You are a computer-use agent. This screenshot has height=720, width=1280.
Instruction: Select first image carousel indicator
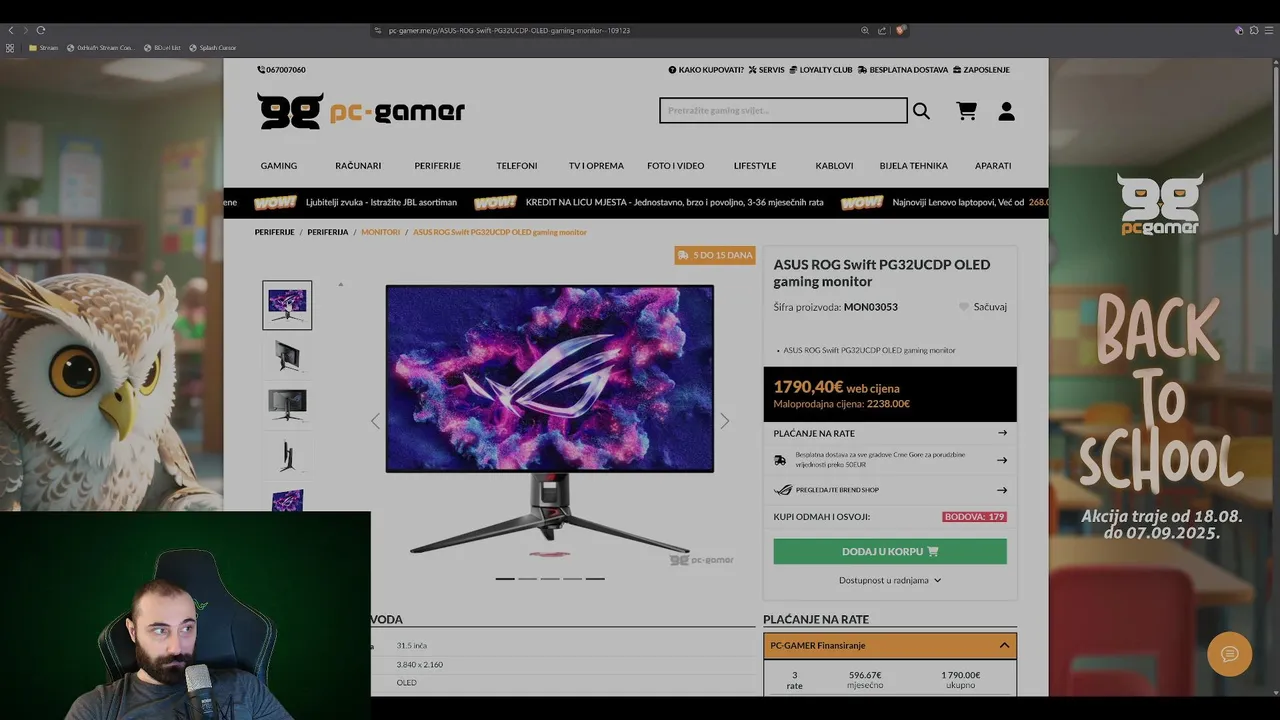505,579
